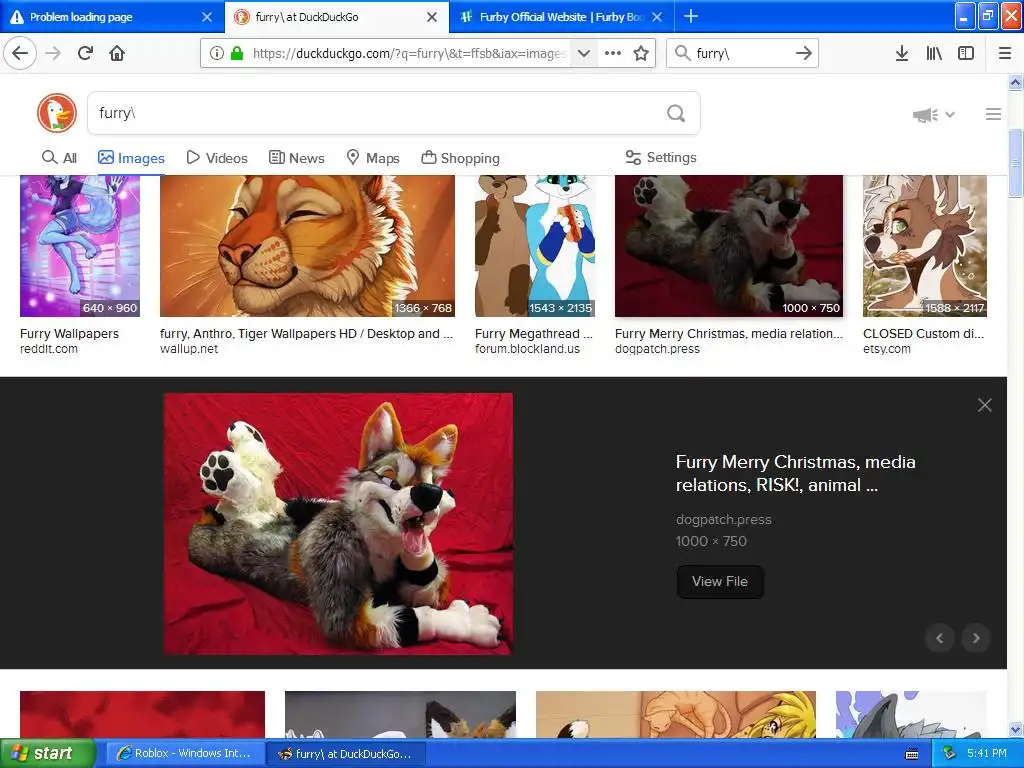Viewport: 1024px width, 768px height.
Task: Click the View File button
Action: pos(720,581)
